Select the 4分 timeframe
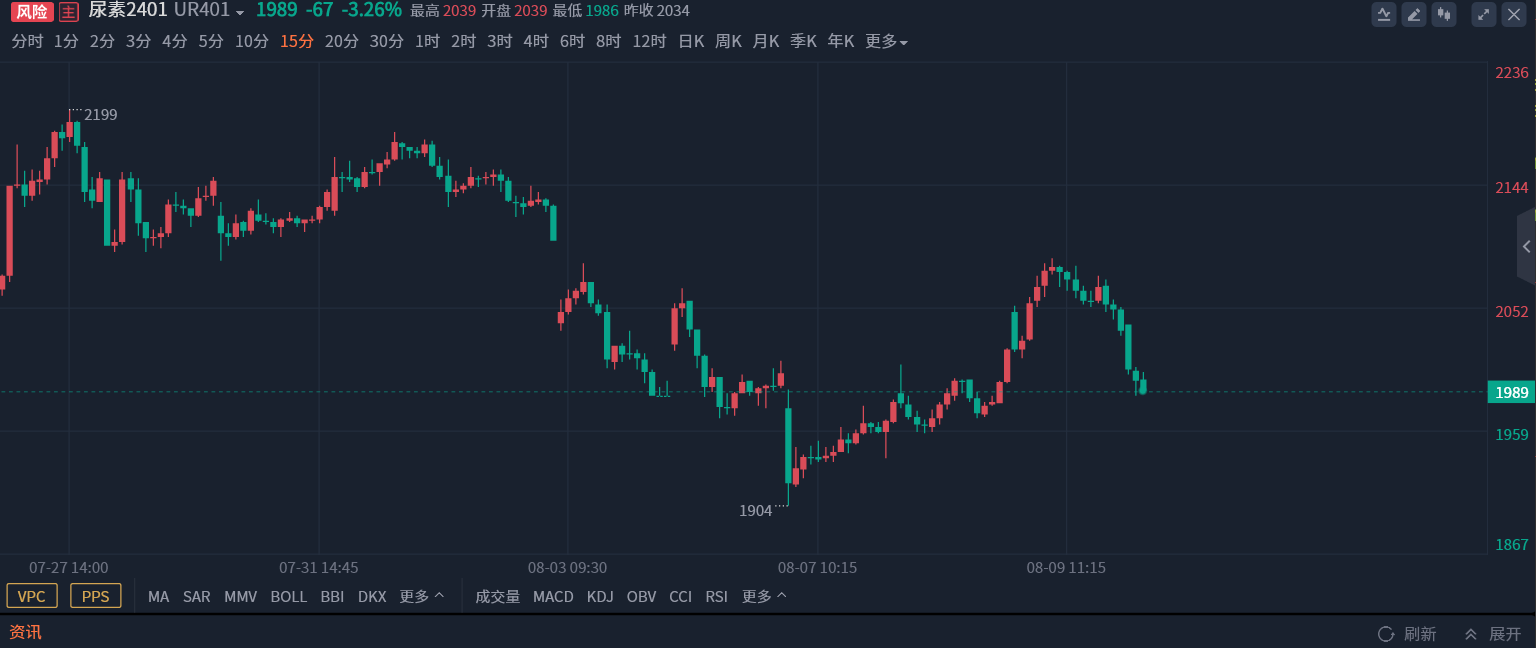This screenshot has width=1536, height=648. coord(175,42)
